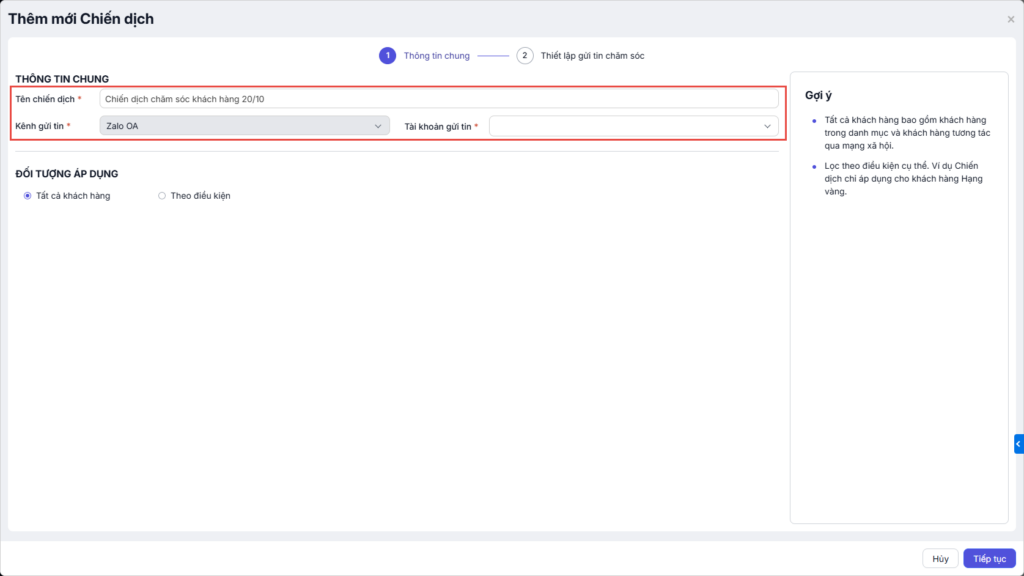The height and width of the screenshot is (576, 1024).
Task: Go to Thiết lập gửi tin chăm sóc step
Action: pyautogui.click(x=592, y=56)
